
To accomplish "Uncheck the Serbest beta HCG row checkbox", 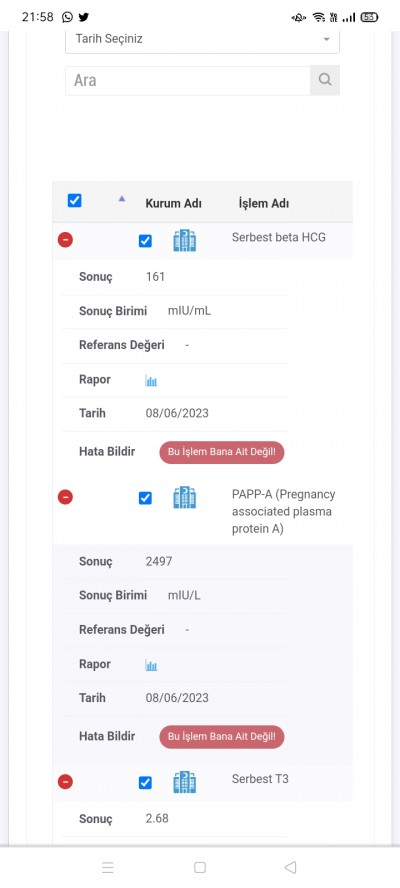I will [x=145, y=241].
